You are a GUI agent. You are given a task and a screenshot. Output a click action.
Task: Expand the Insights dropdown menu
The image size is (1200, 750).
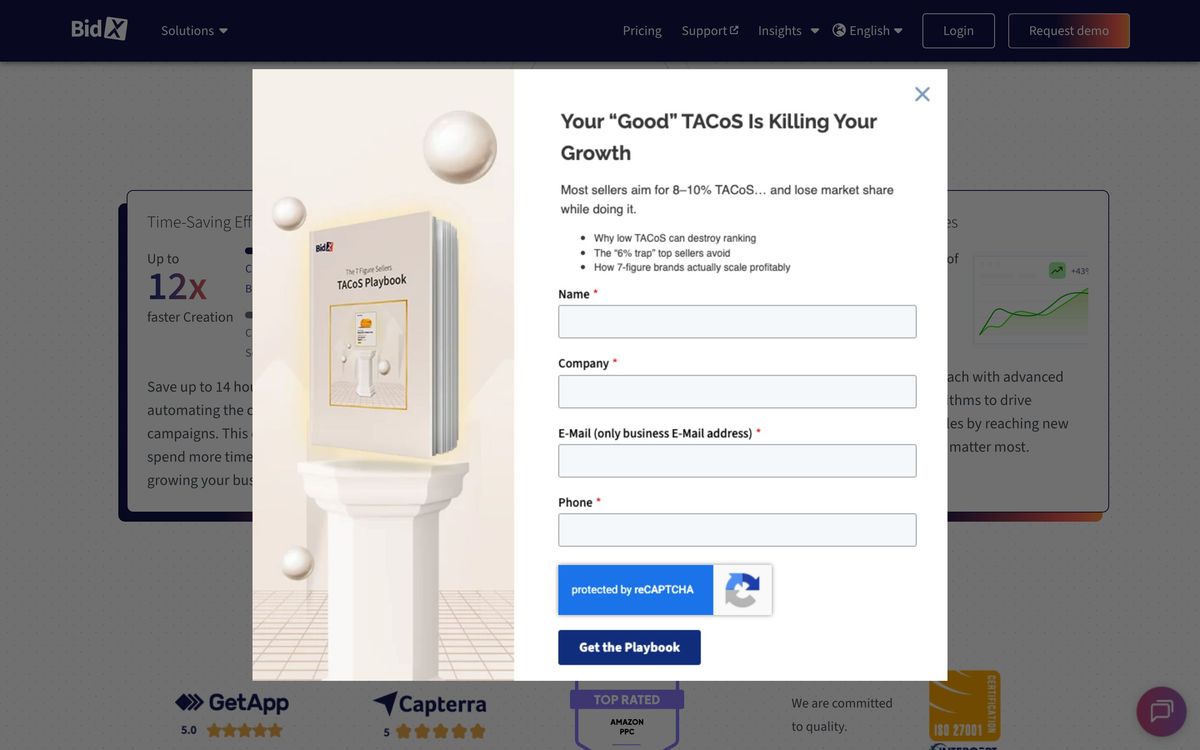click(x=788, y=31)
